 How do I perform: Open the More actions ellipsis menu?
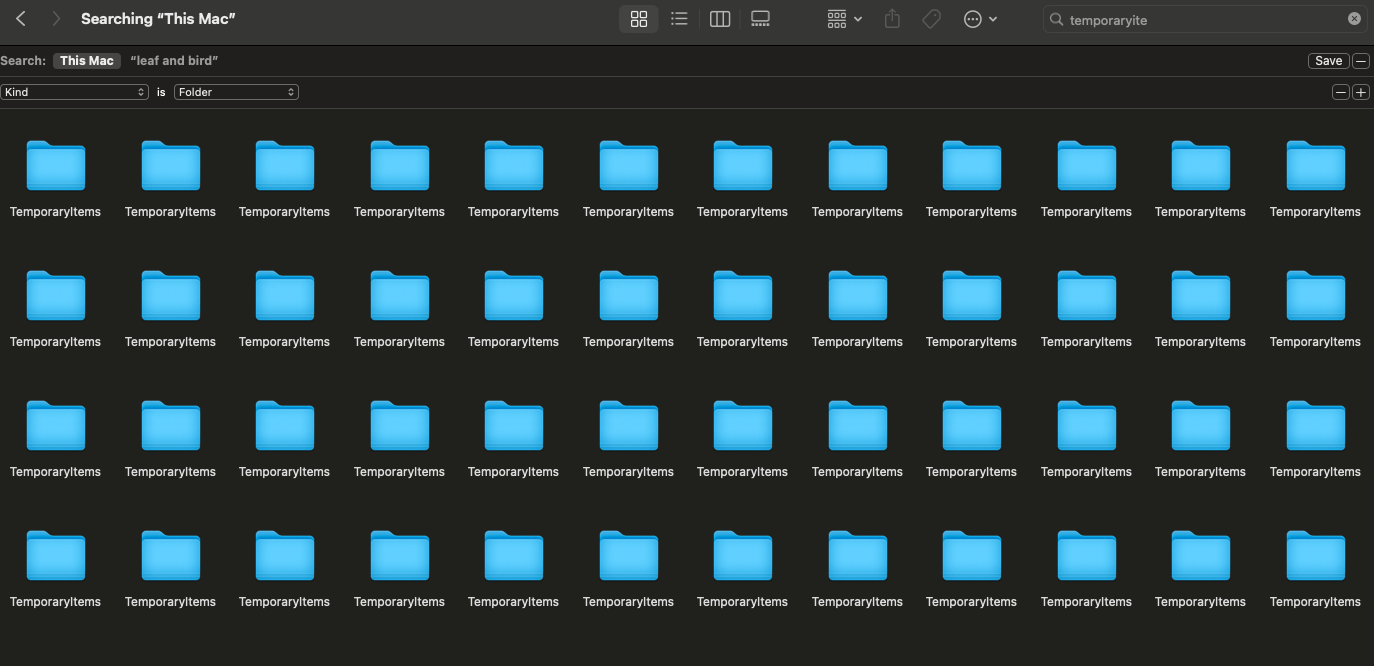(979, 18)
